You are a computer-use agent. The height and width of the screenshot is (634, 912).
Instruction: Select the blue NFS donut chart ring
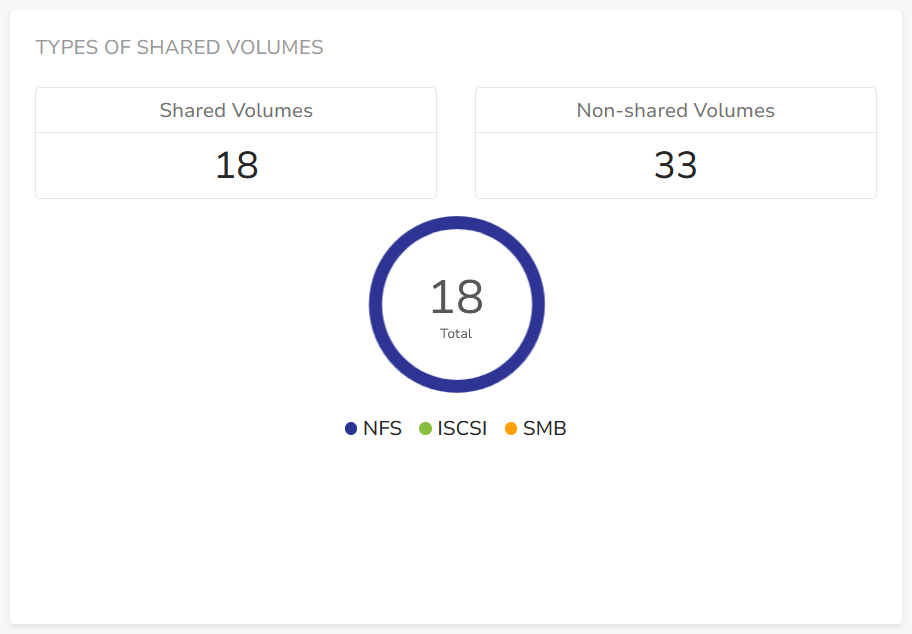(x=376, y=304)
